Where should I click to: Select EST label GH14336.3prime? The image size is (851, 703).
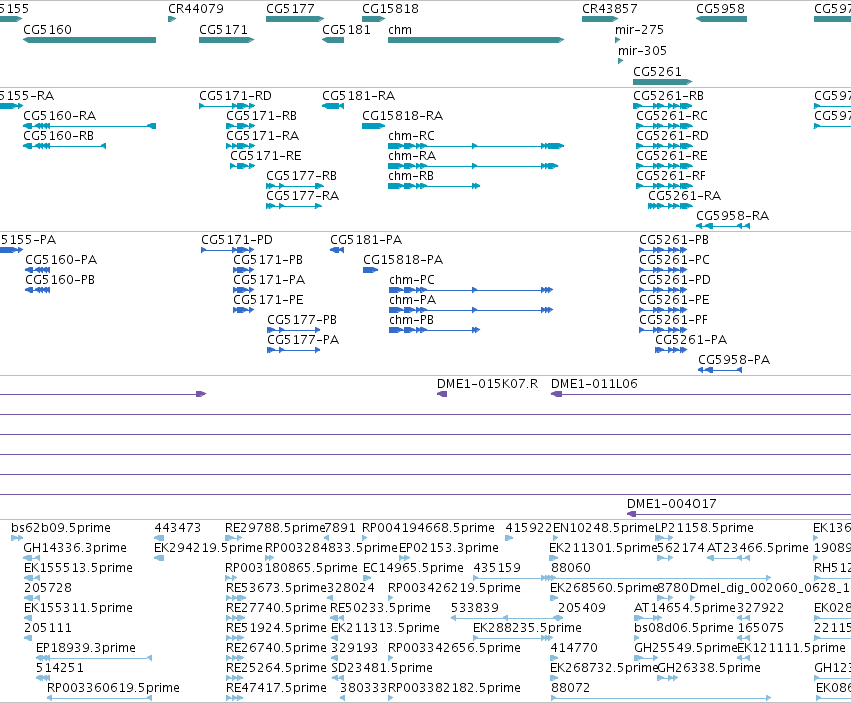pos(75,548)
